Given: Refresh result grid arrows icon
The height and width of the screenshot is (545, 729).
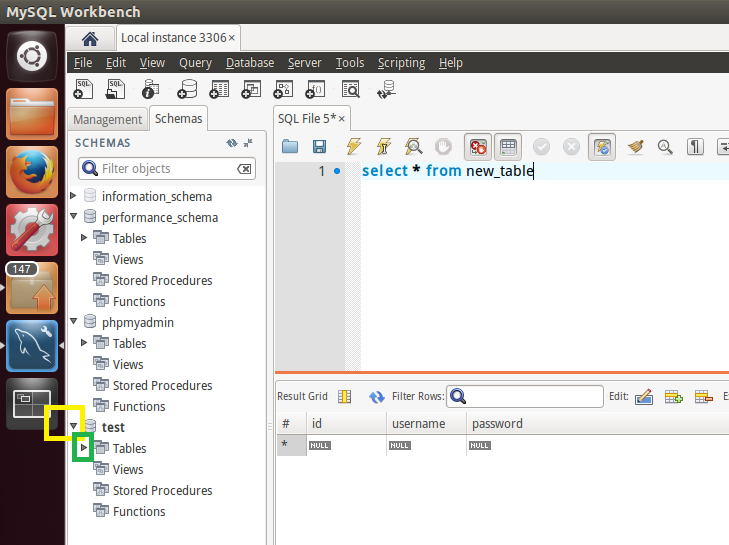Looking at the screenshot, I should pos(377,397).
